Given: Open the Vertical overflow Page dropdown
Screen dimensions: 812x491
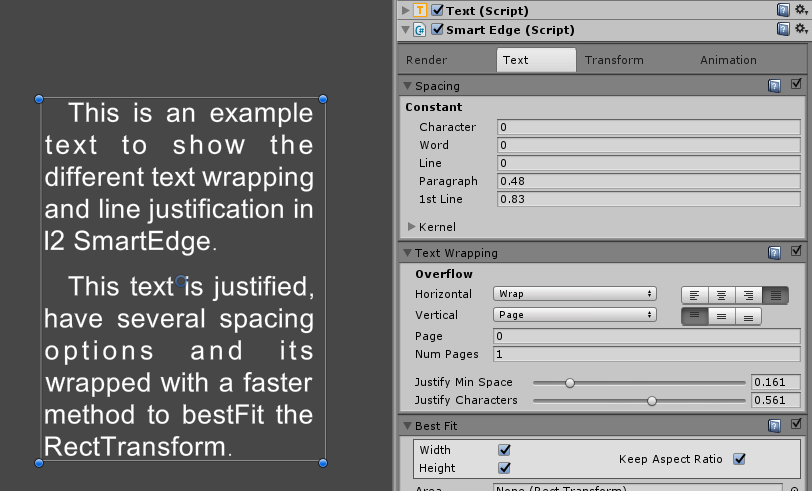Looking at the screenshot, I should tap(574, 314).
